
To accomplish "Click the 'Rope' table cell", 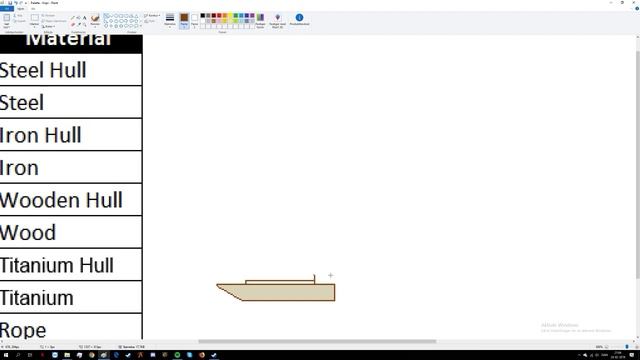I will click(71, 327).
